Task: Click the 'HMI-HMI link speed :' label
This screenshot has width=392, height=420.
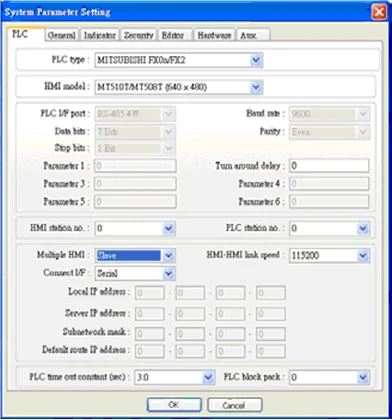Action: [x=246, y=255]
